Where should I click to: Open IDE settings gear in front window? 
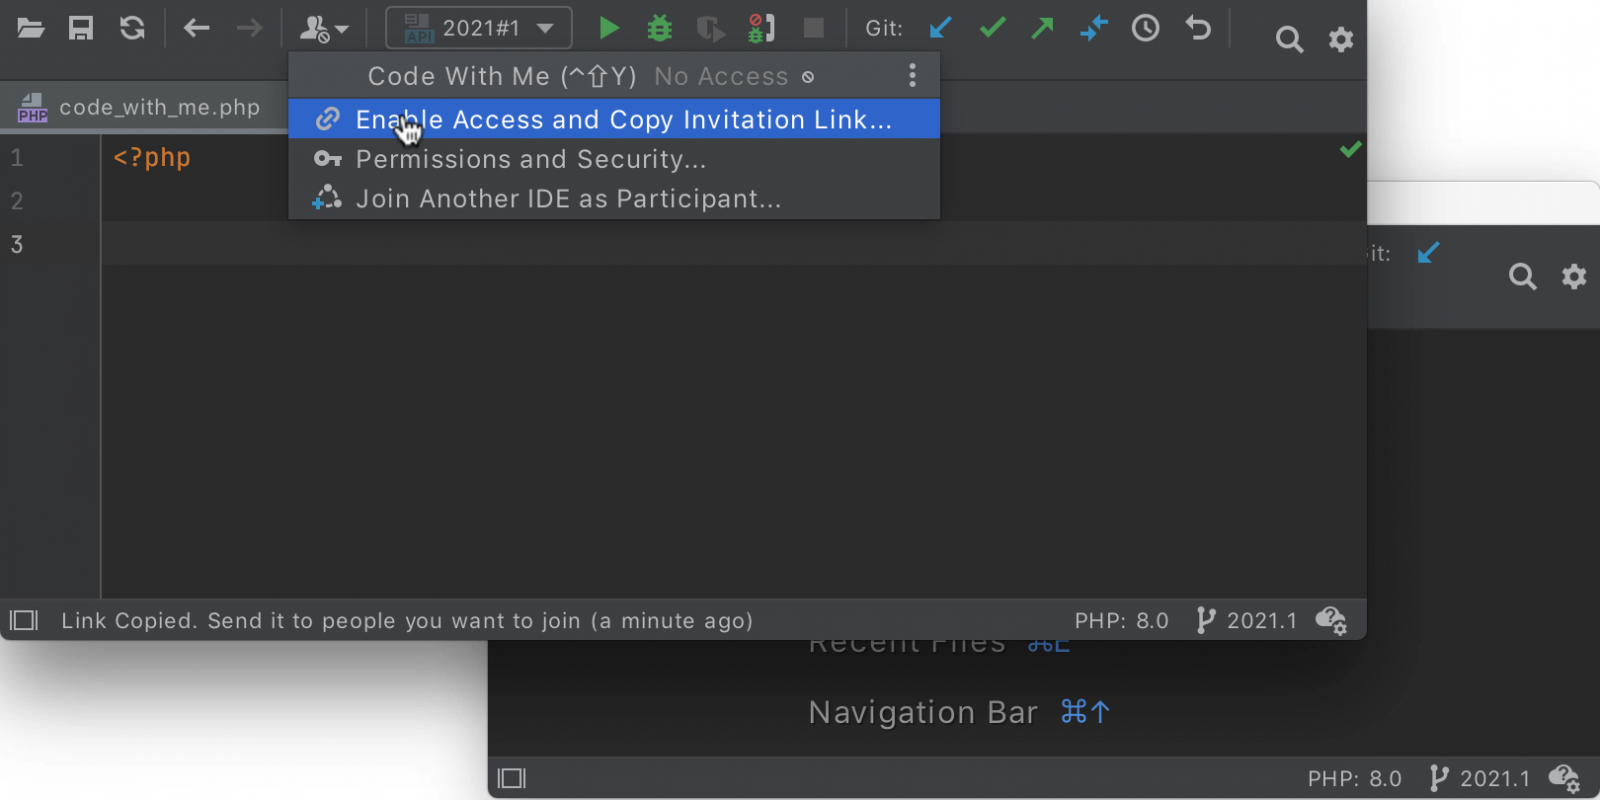[x=1341, y=40]
